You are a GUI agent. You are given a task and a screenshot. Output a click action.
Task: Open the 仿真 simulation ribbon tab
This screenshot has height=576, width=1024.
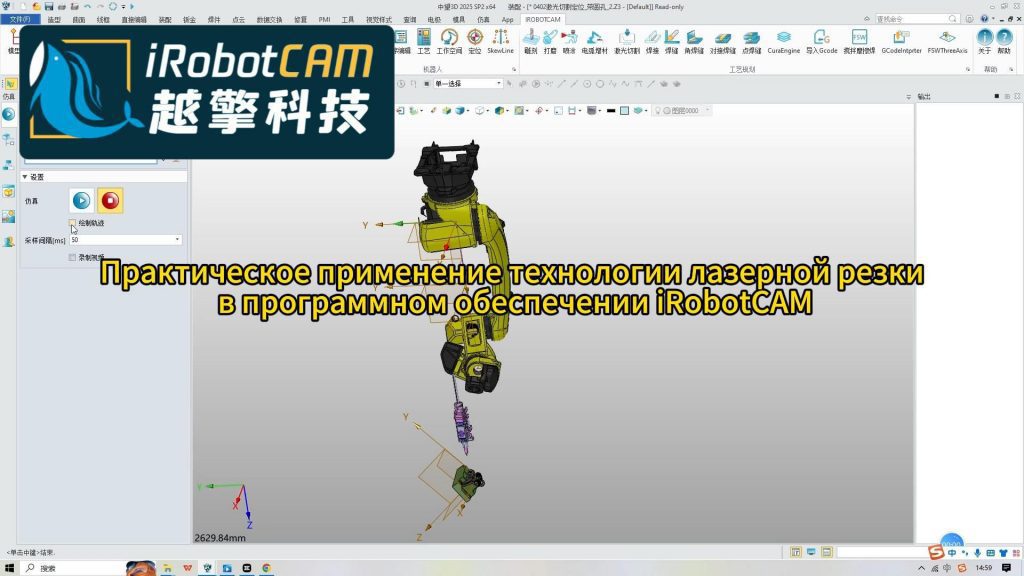coord(483,20)
